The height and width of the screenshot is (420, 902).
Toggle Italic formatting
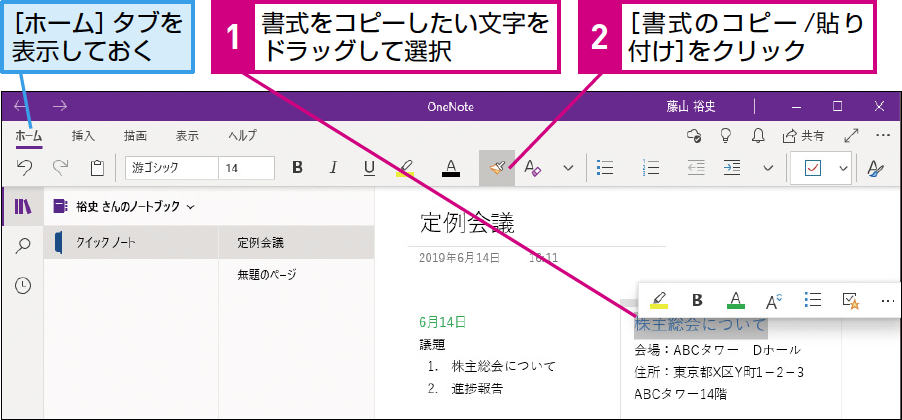332,167
